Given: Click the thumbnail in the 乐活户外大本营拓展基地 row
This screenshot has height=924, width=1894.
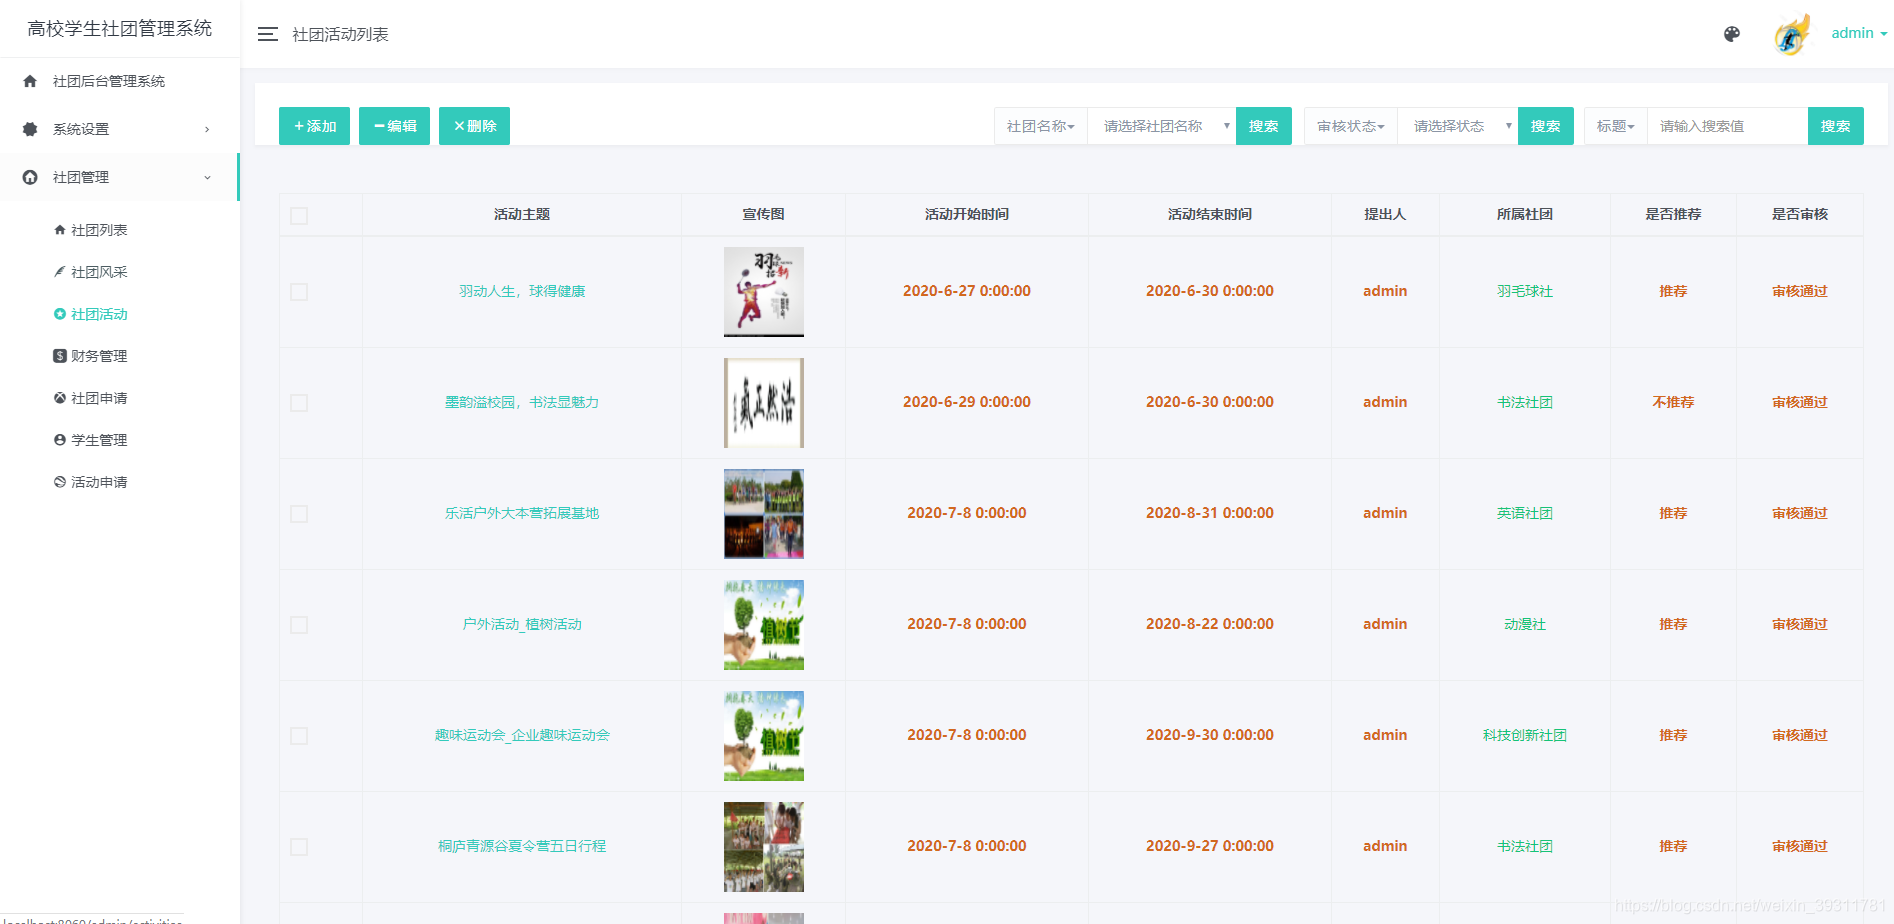Looking at the screenshot, I should pos(764,514).
